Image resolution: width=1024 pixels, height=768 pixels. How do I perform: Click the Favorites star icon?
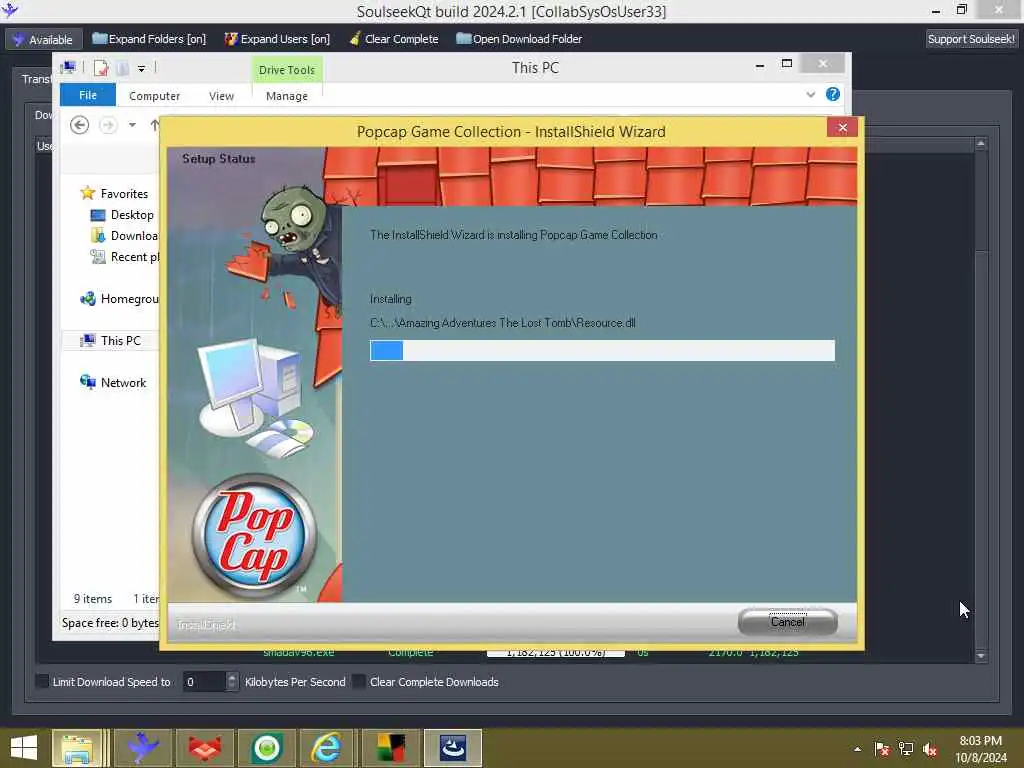[x=88, y=193]
